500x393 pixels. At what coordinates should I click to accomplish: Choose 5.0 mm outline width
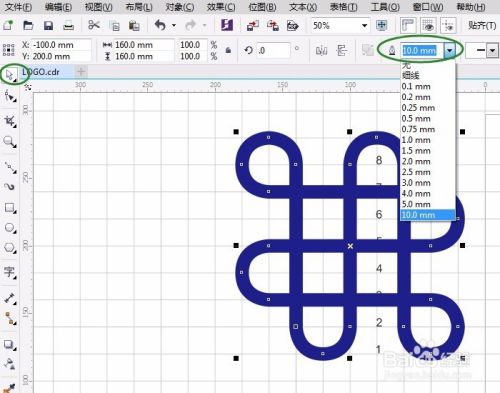coord(428,204)
